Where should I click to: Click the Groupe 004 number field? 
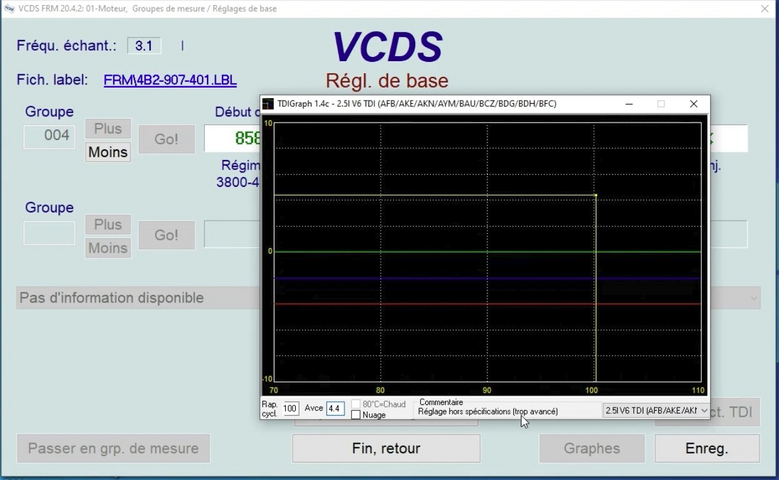click(49, 136)
